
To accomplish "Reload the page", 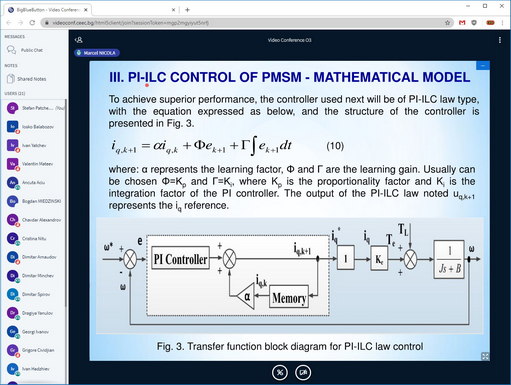I will coord(32,23).
